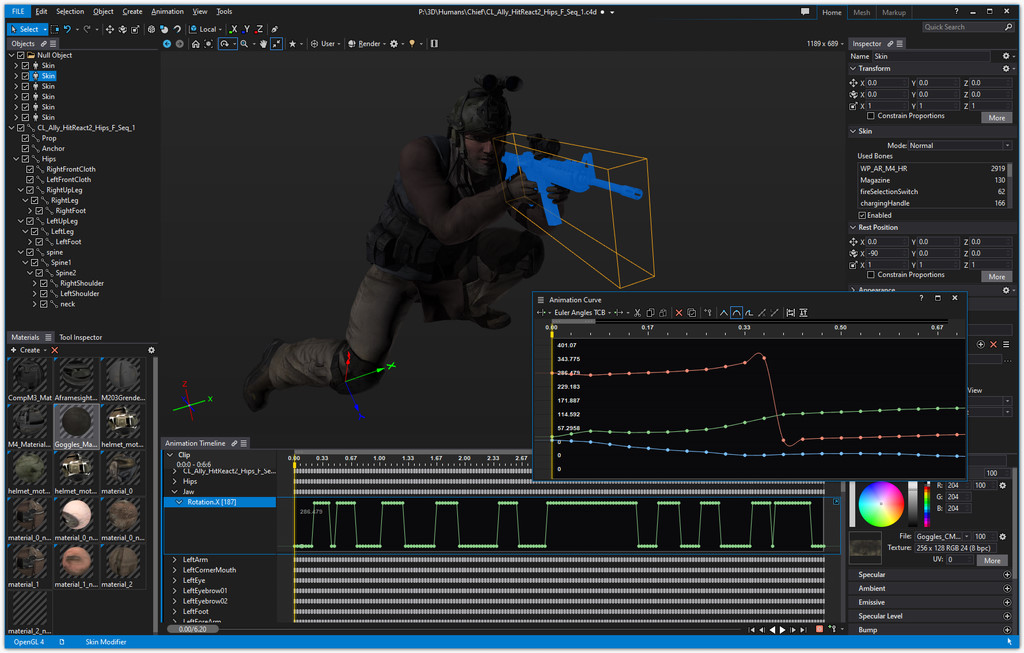Toggle visibility checkbox for RightFrontCloth bone
This screenshot has height=653, width=1024.
coord(29,169)
